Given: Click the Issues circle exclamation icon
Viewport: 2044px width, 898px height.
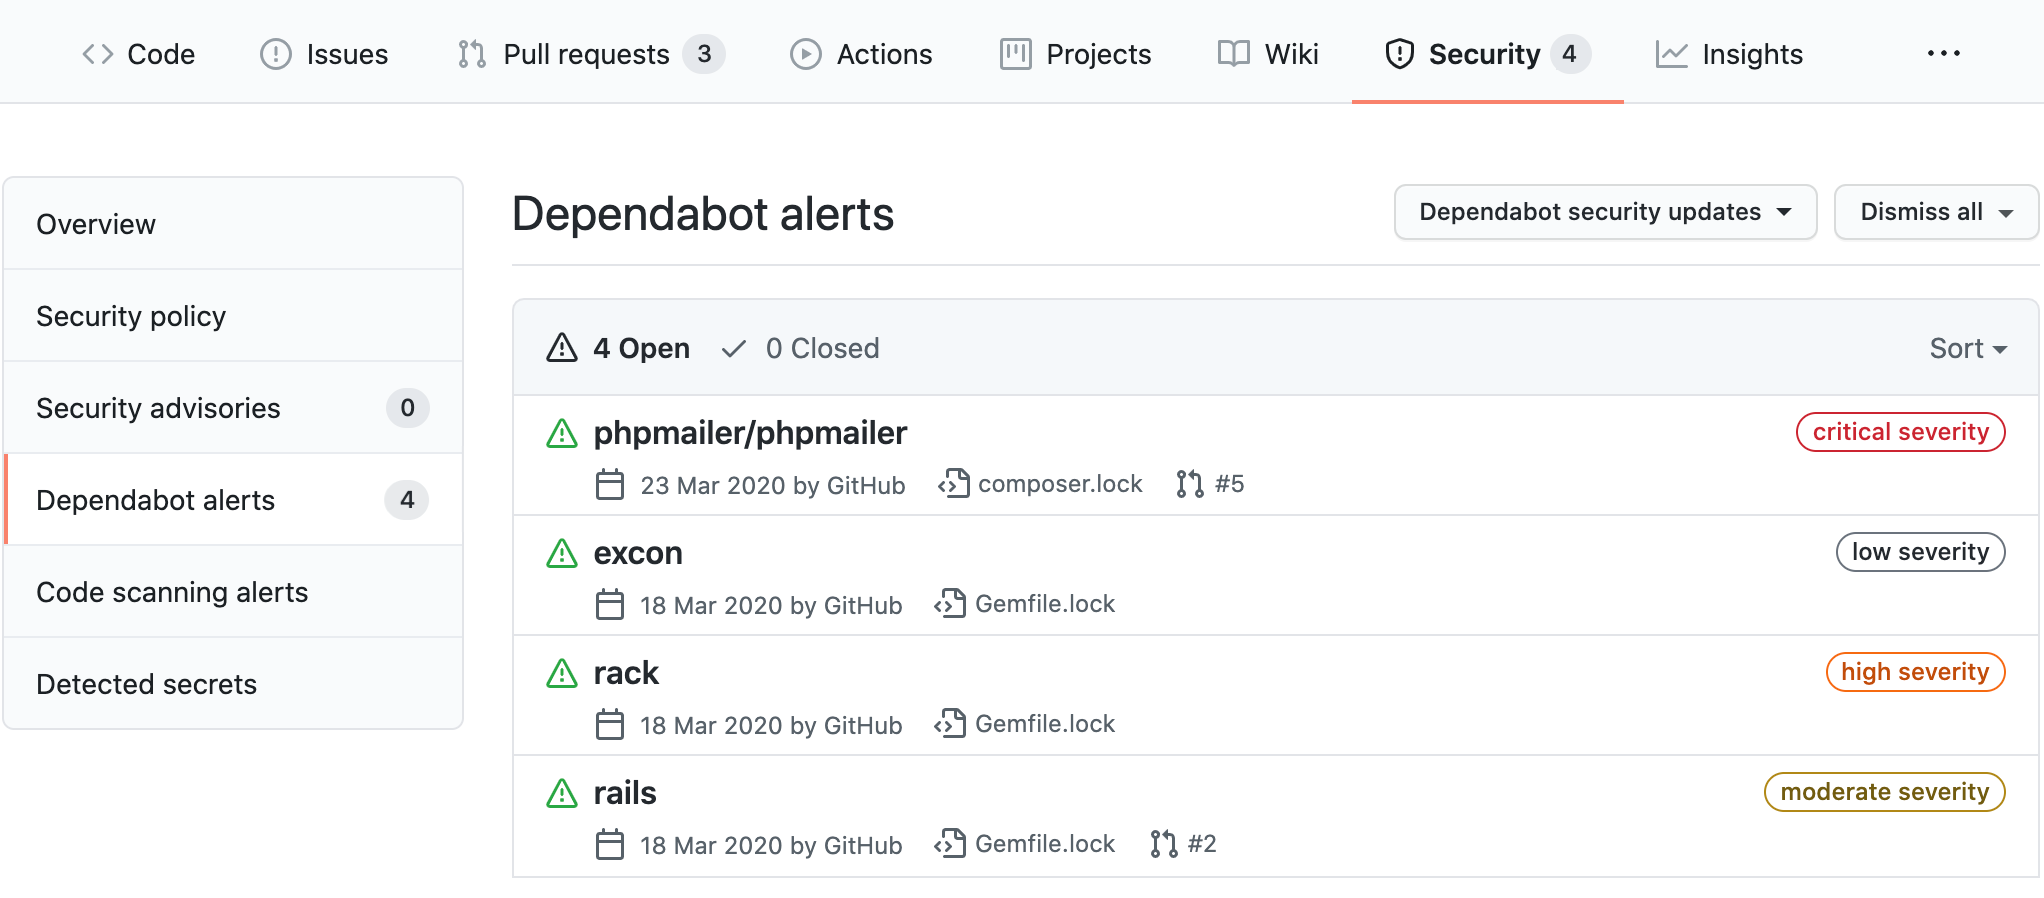Looking at the screenshot, I should [x=275, y=54].
